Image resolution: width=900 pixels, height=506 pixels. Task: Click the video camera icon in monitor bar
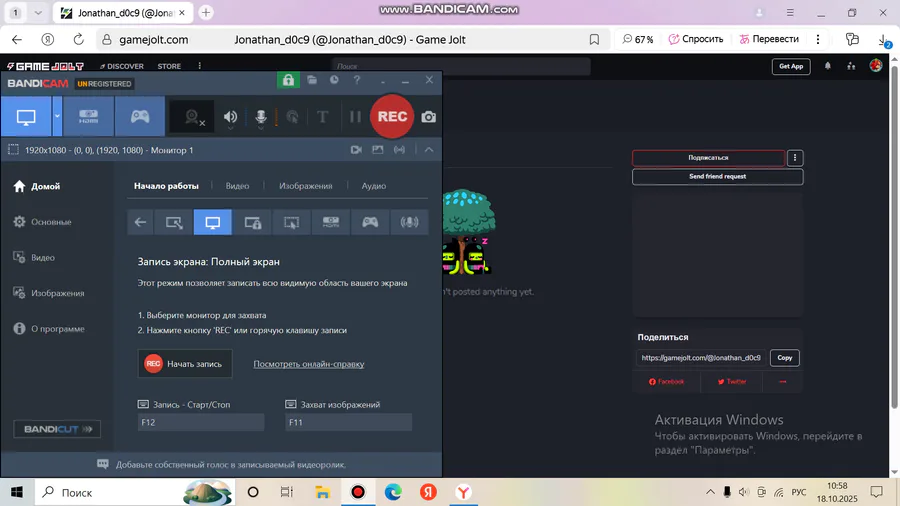pos(356,150)
